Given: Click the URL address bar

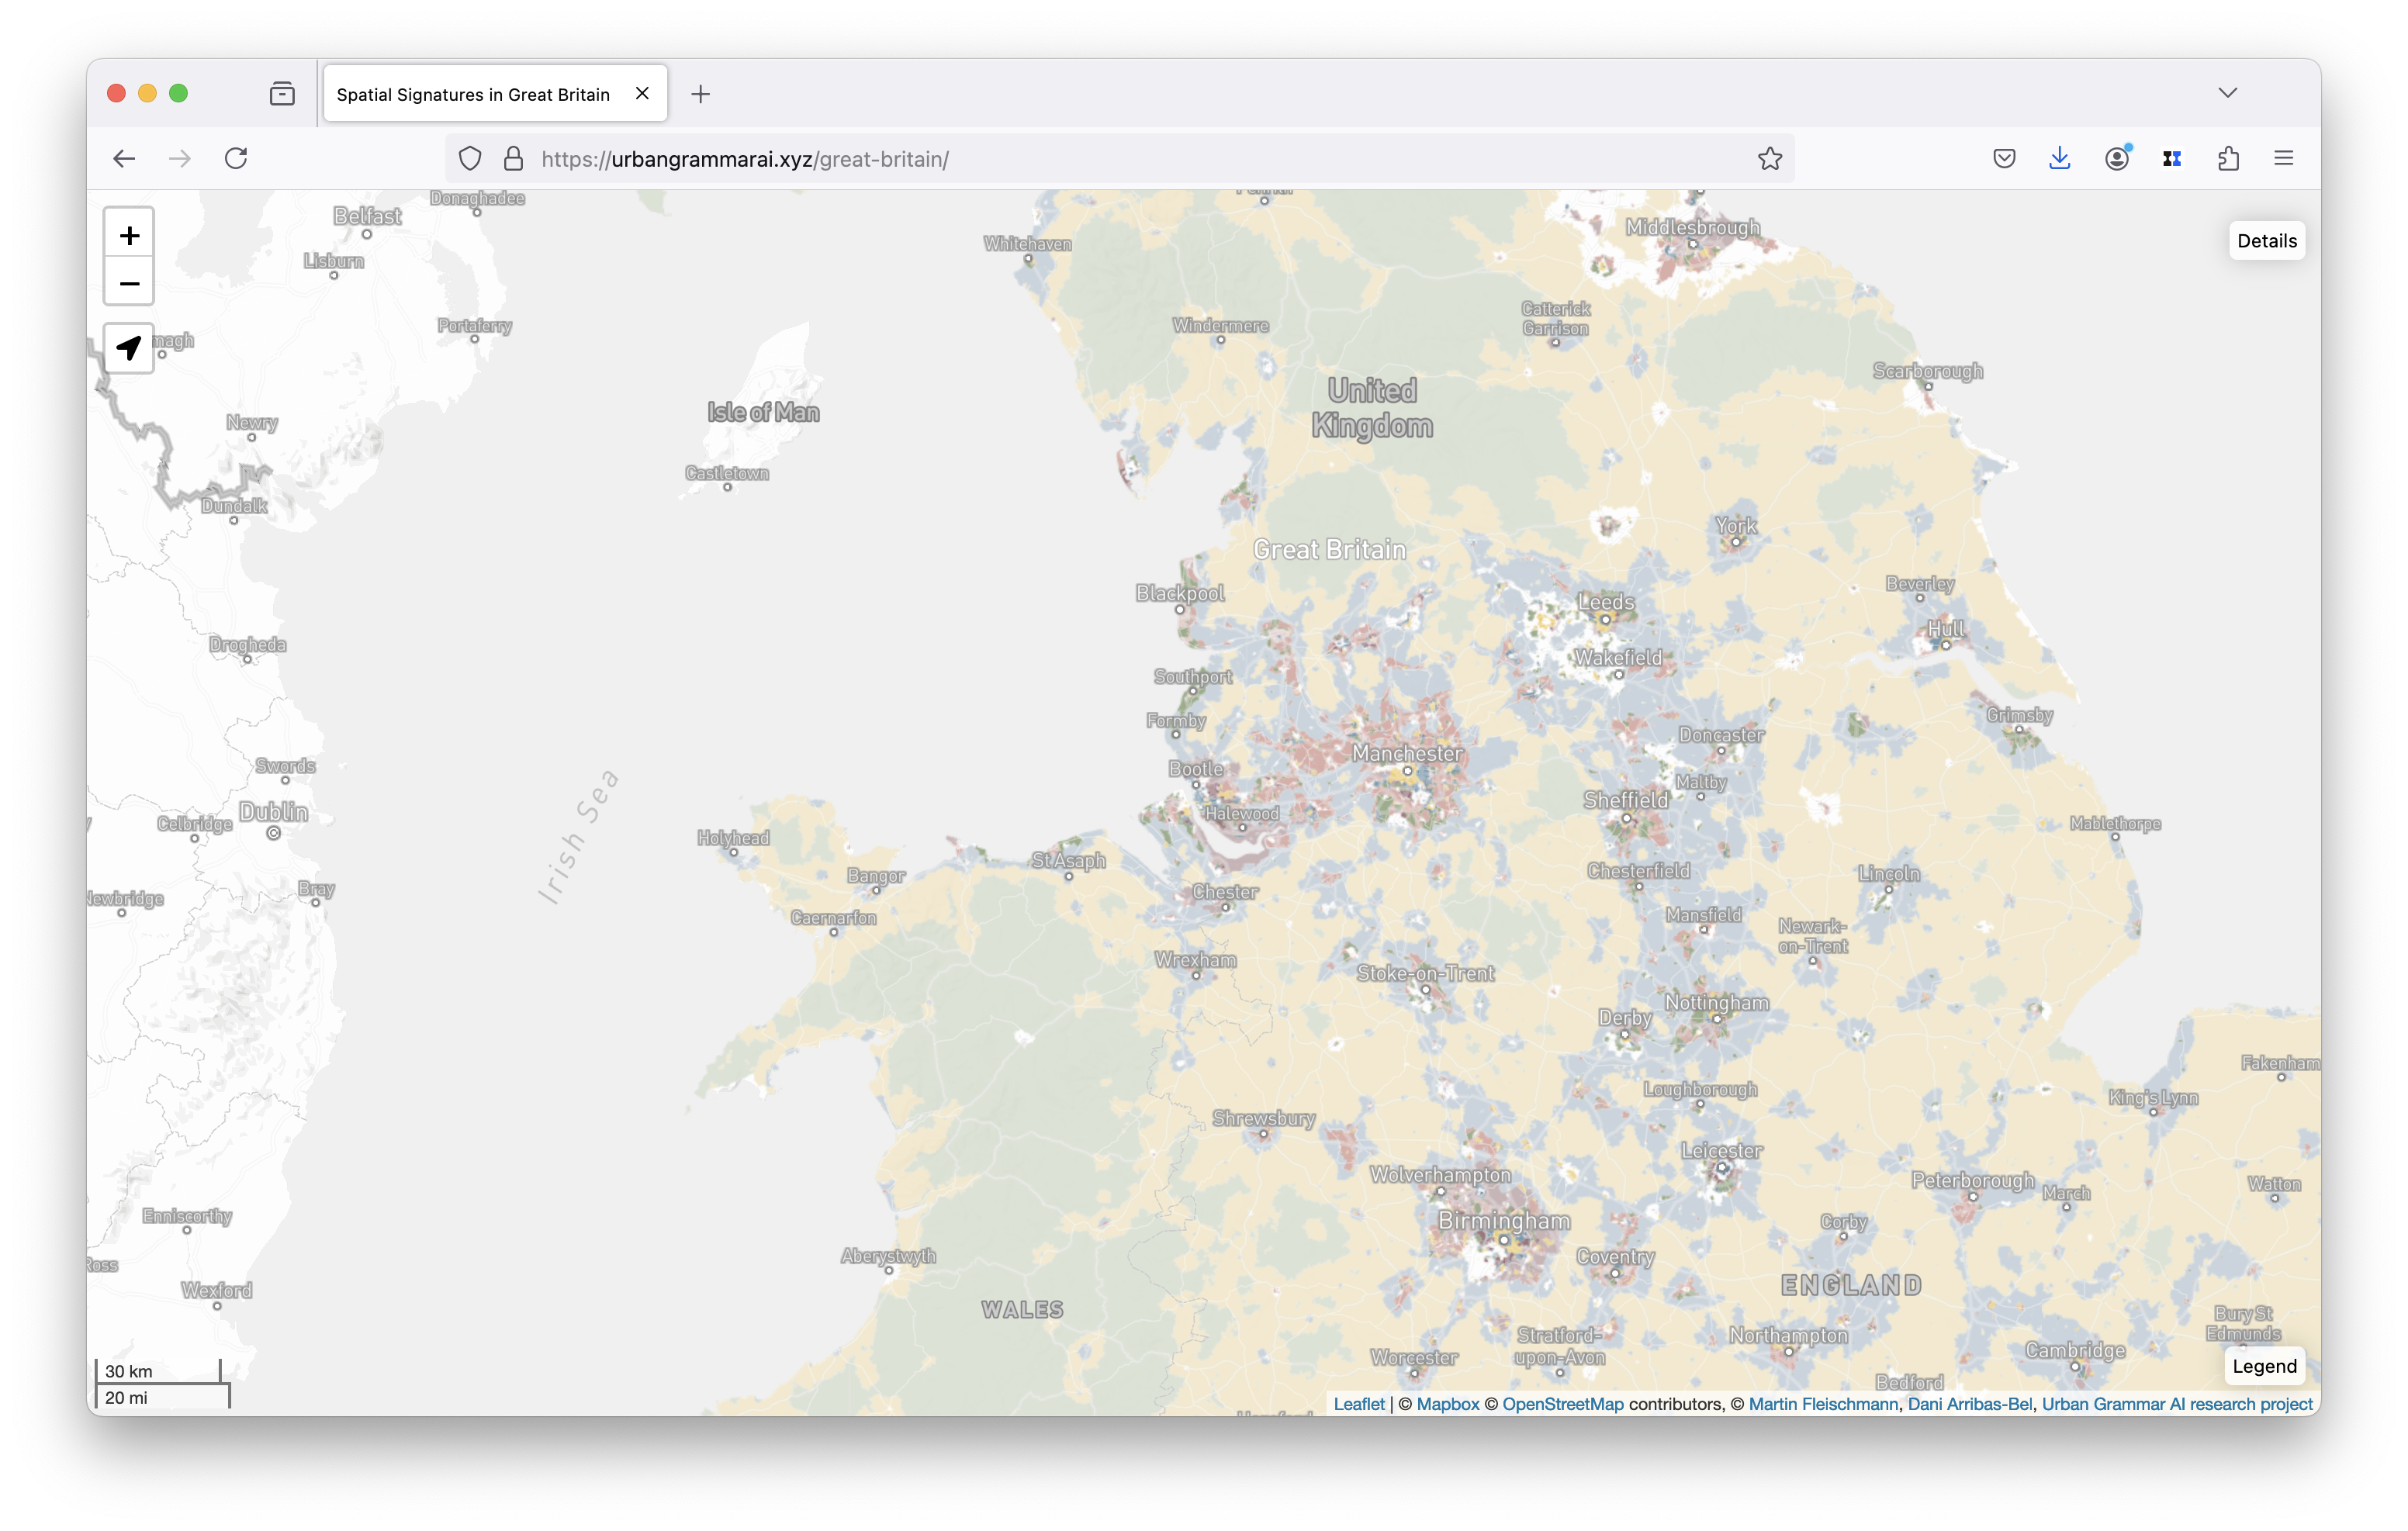Looking at the screenshot, I should click(x=1100, y=159).
